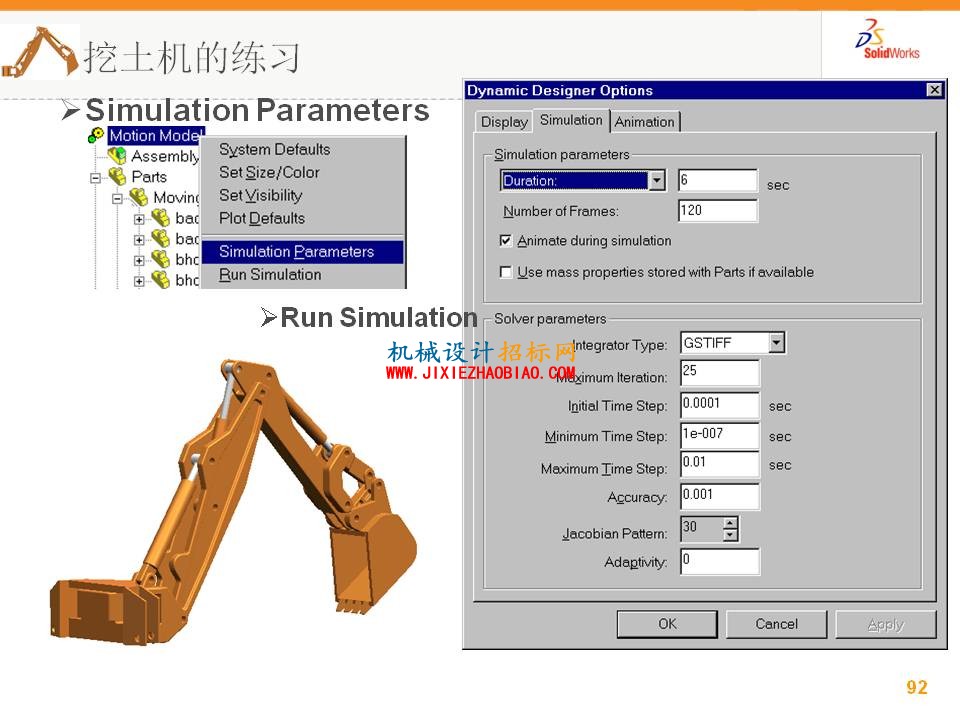960x720 pixels.
Task: Collapse the Parts tree node
Action: click(x=96, y=178)
